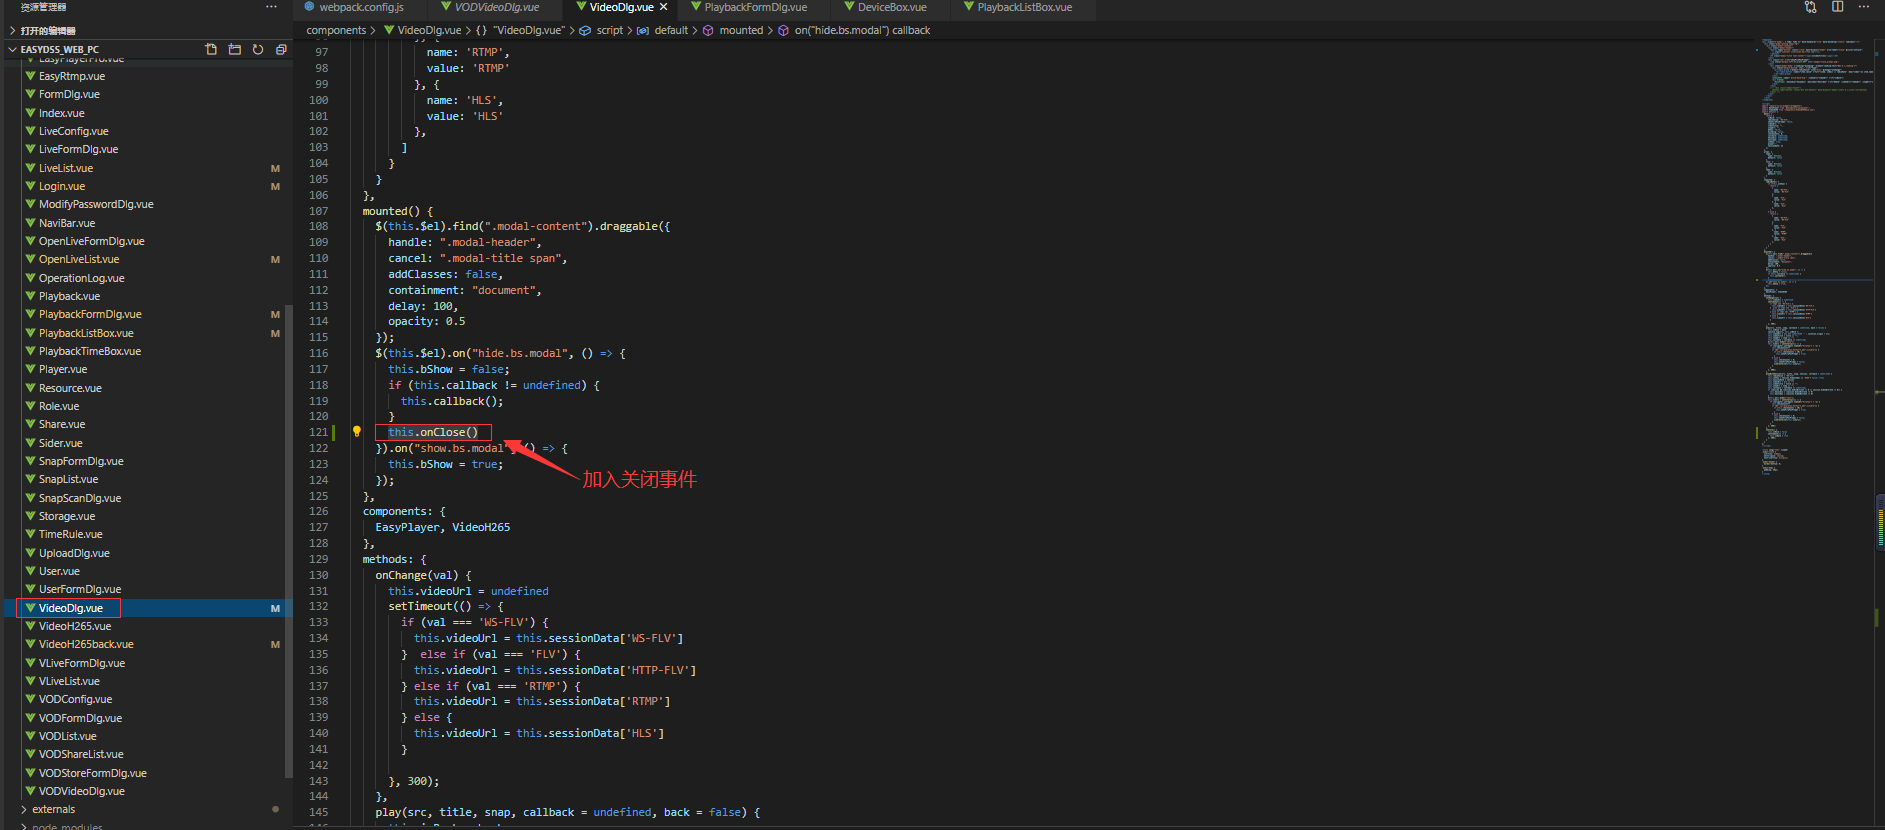Open UserFormDlg.vue in explorer
This screenshot has height=830, width=1885.
80,589
